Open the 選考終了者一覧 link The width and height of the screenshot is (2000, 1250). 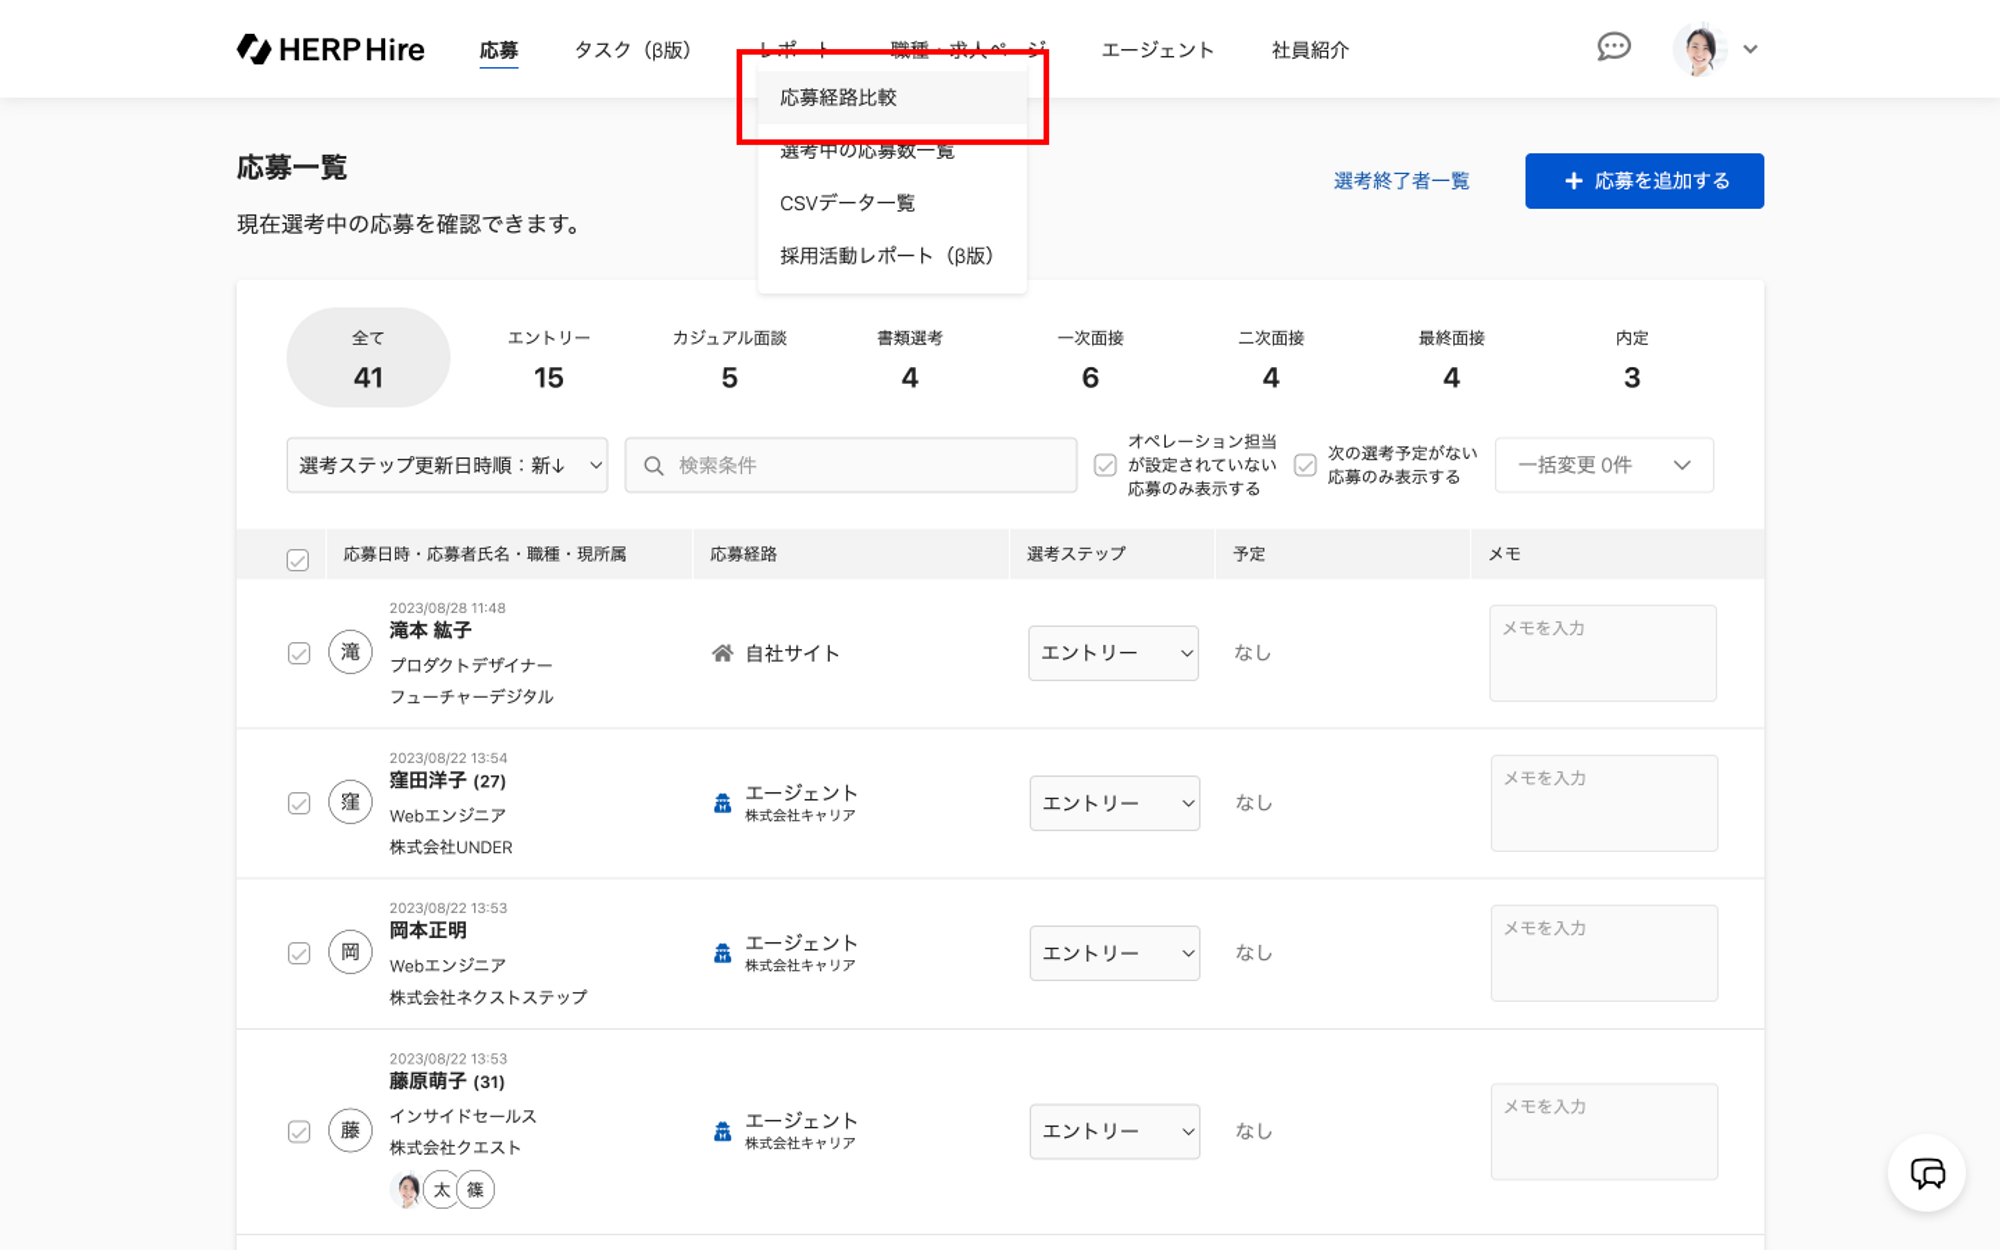pos(1401,181)
